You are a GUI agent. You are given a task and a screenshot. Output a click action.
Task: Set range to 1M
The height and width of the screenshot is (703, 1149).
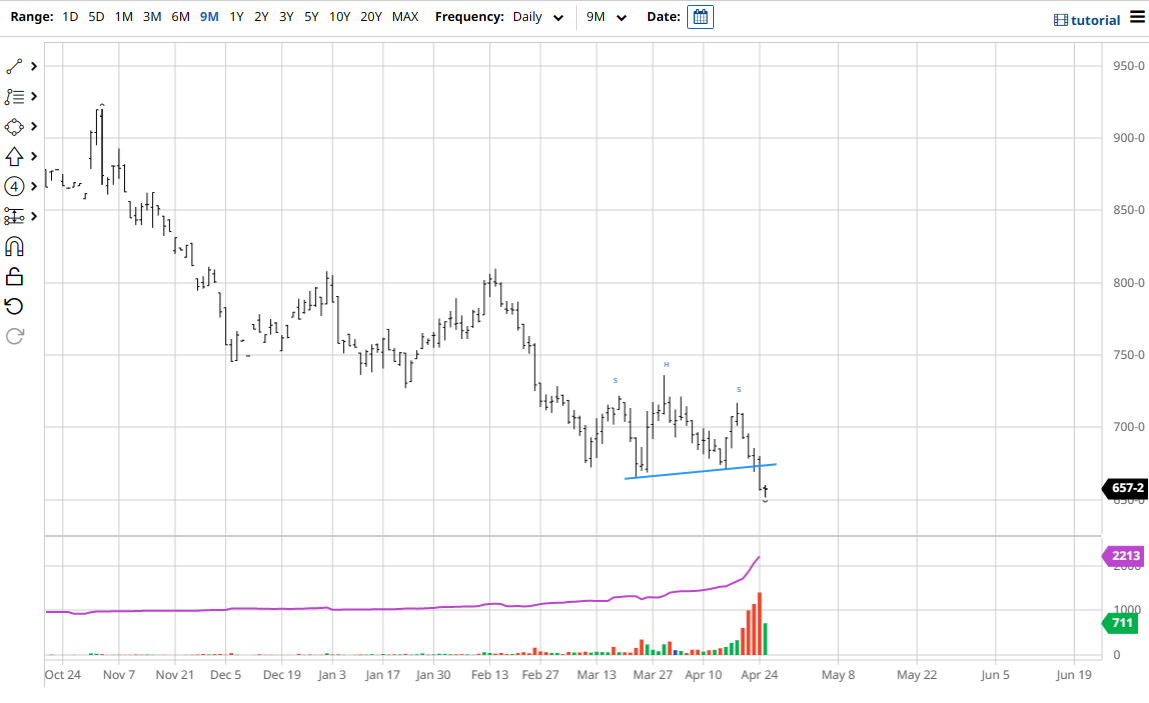pos(124,17)
